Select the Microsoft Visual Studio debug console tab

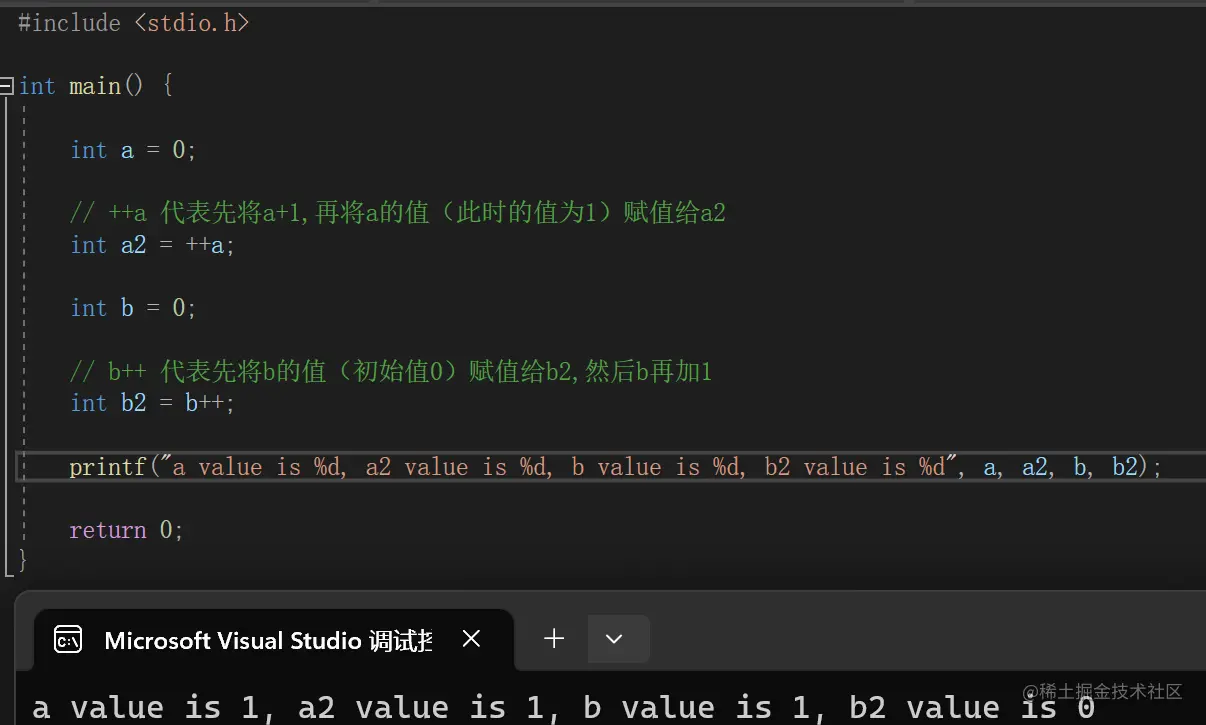click(274, 640)
